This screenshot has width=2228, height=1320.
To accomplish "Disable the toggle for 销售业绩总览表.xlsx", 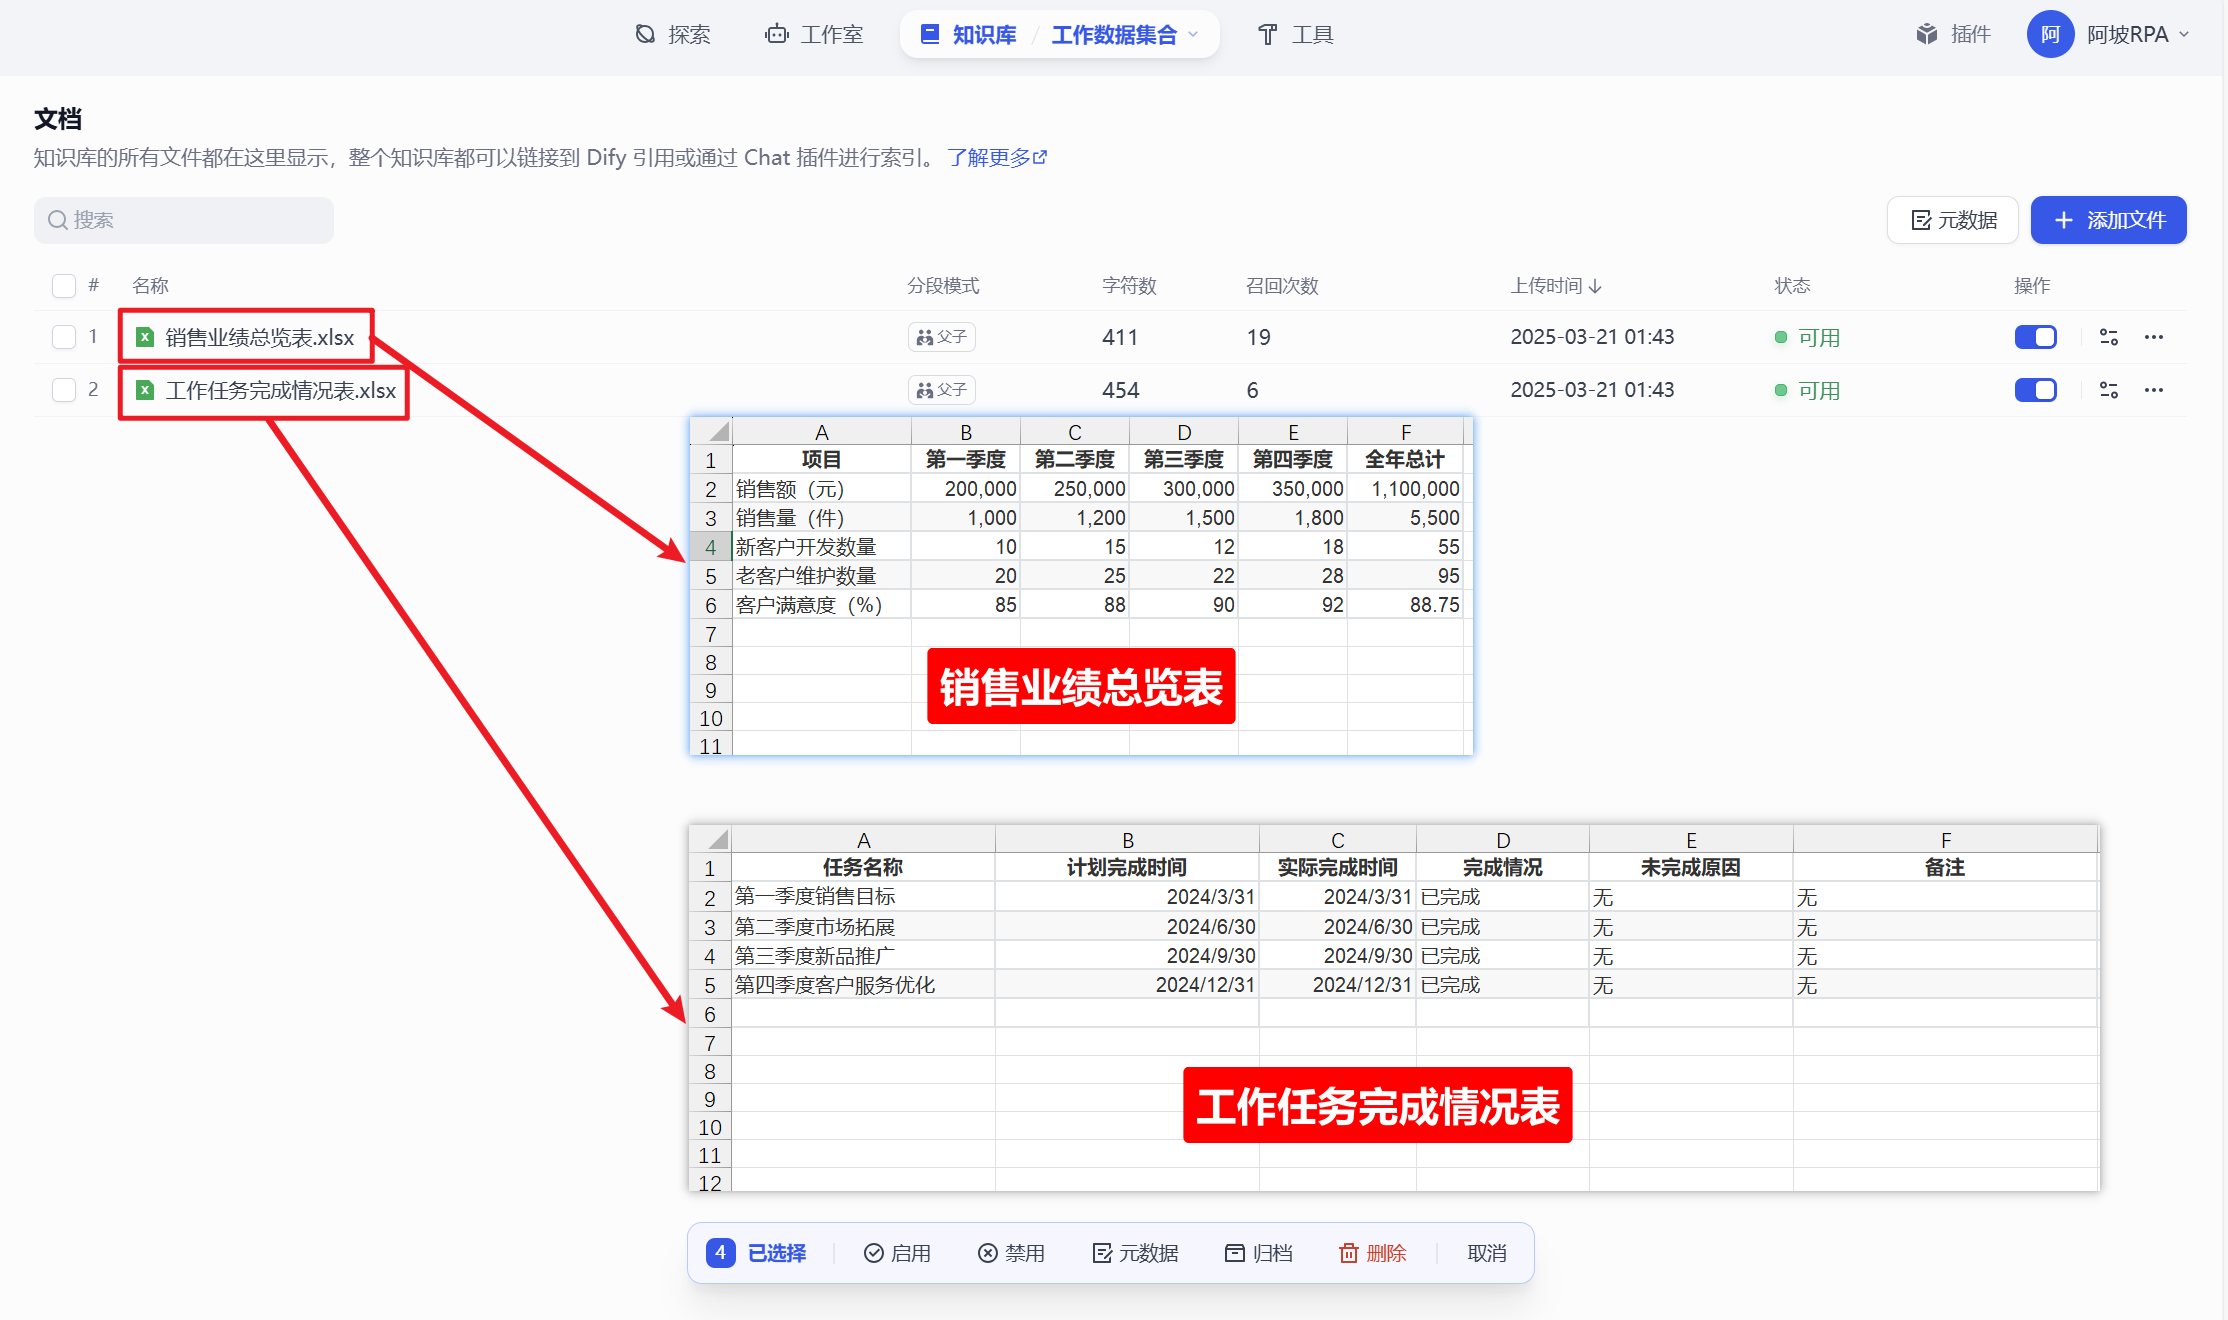I will [x=2035, y=337].
